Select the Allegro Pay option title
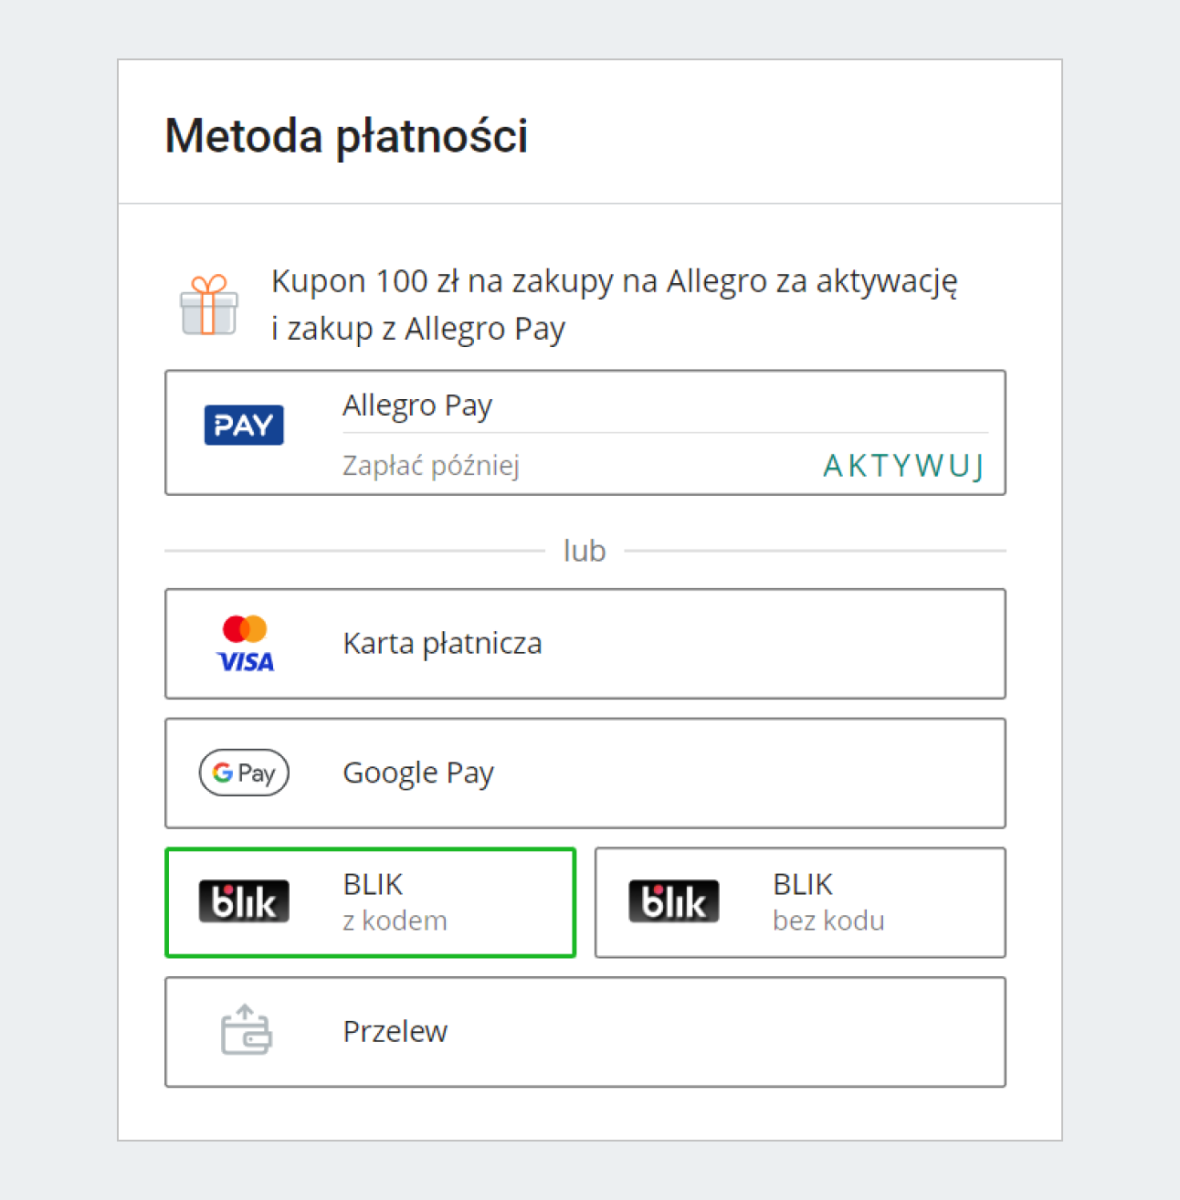This screenshot has width=1180, height=1200. point(417,406)
